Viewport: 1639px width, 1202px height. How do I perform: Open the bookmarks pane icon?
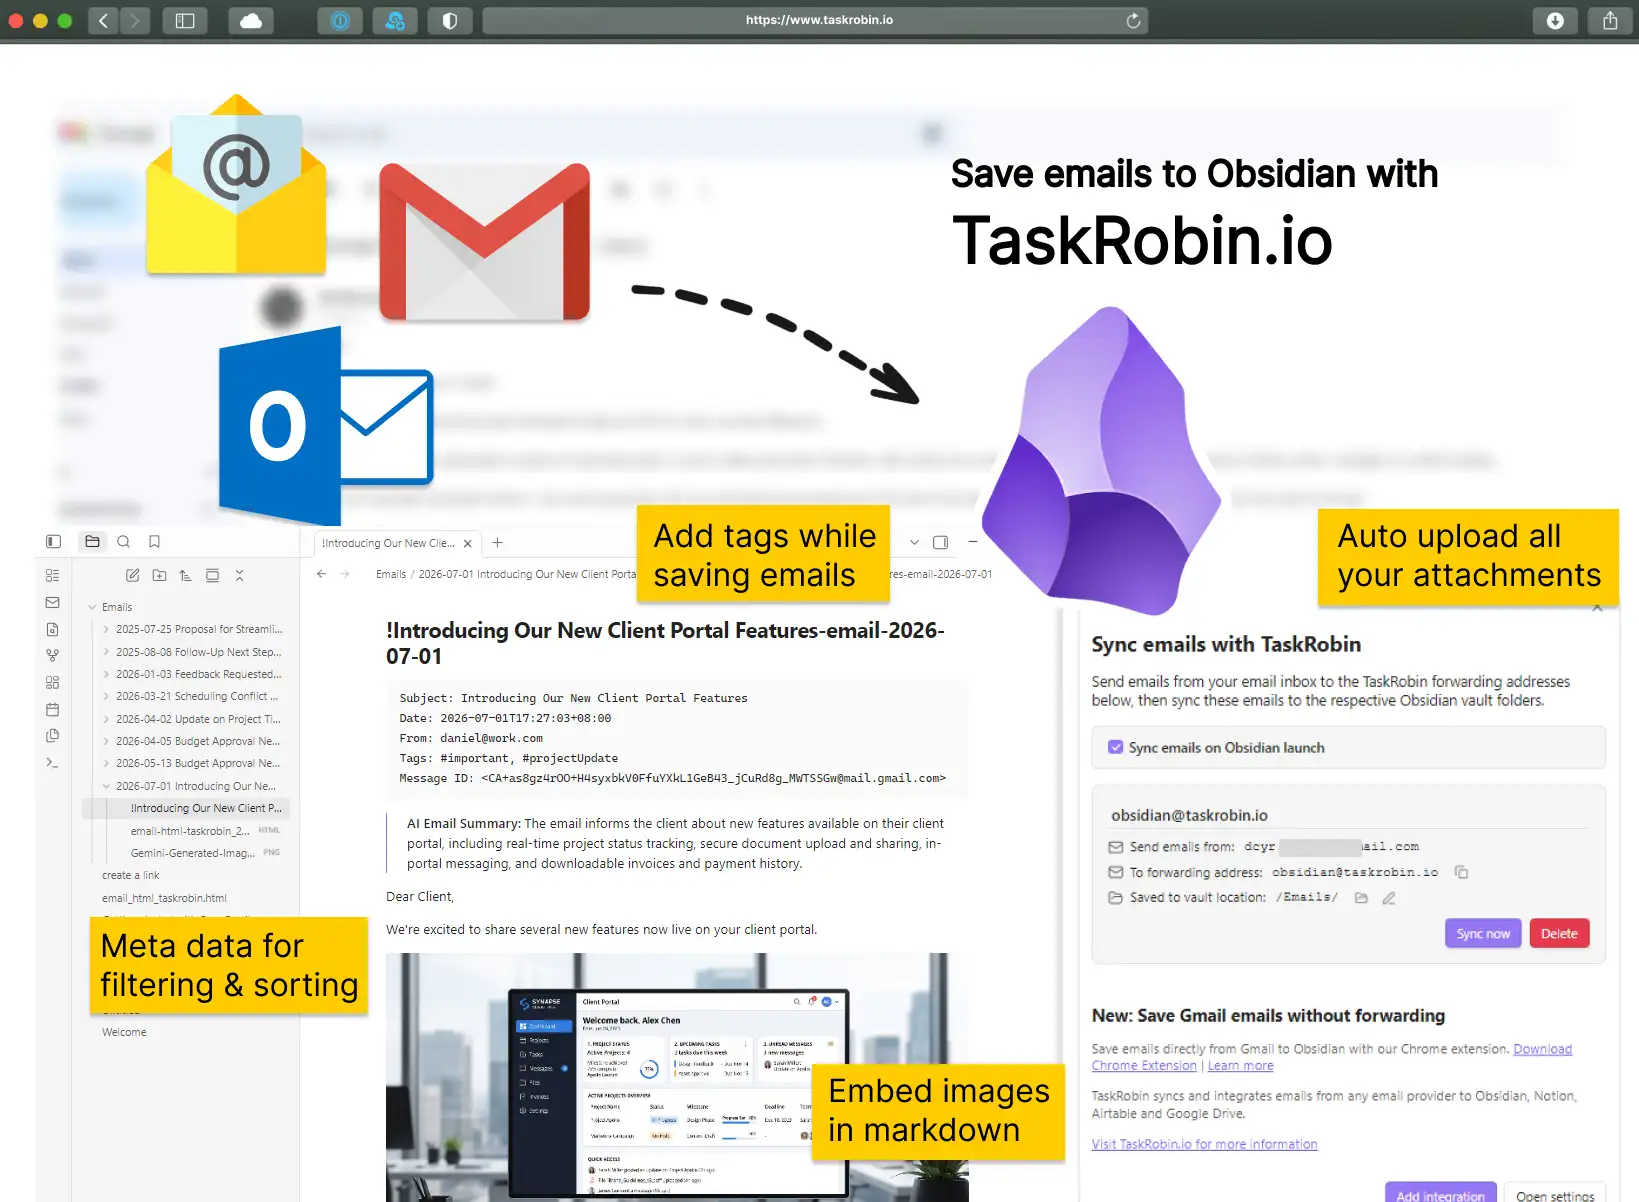click(154, 542)
